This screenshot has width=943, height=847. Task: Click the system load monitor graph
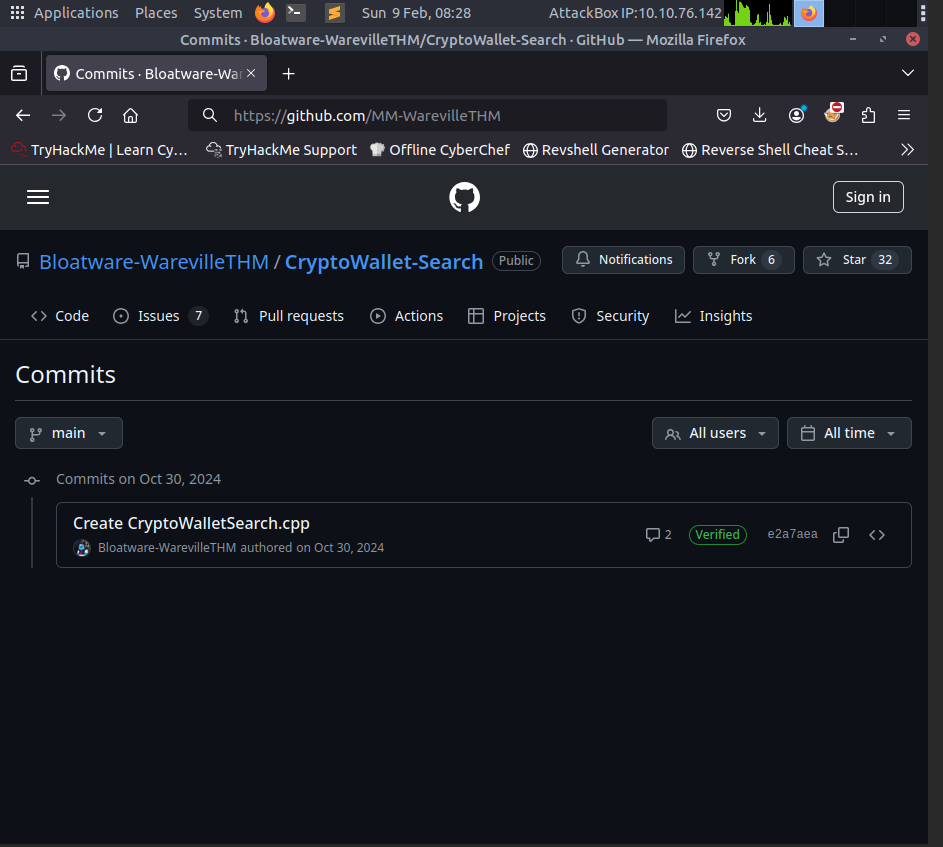click(x=758, y=13)
